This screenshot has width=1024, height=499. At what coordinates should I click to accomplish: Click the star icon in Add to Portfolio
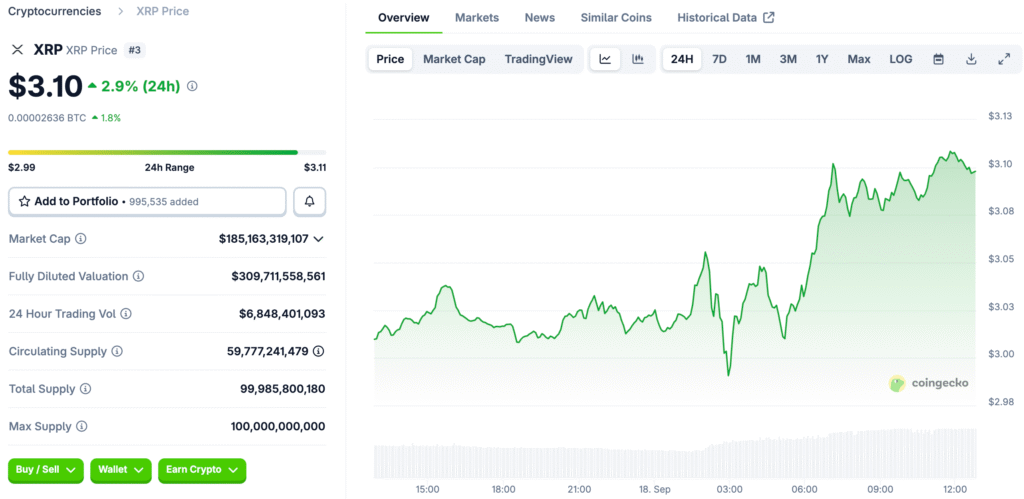(x=24, y=202)
